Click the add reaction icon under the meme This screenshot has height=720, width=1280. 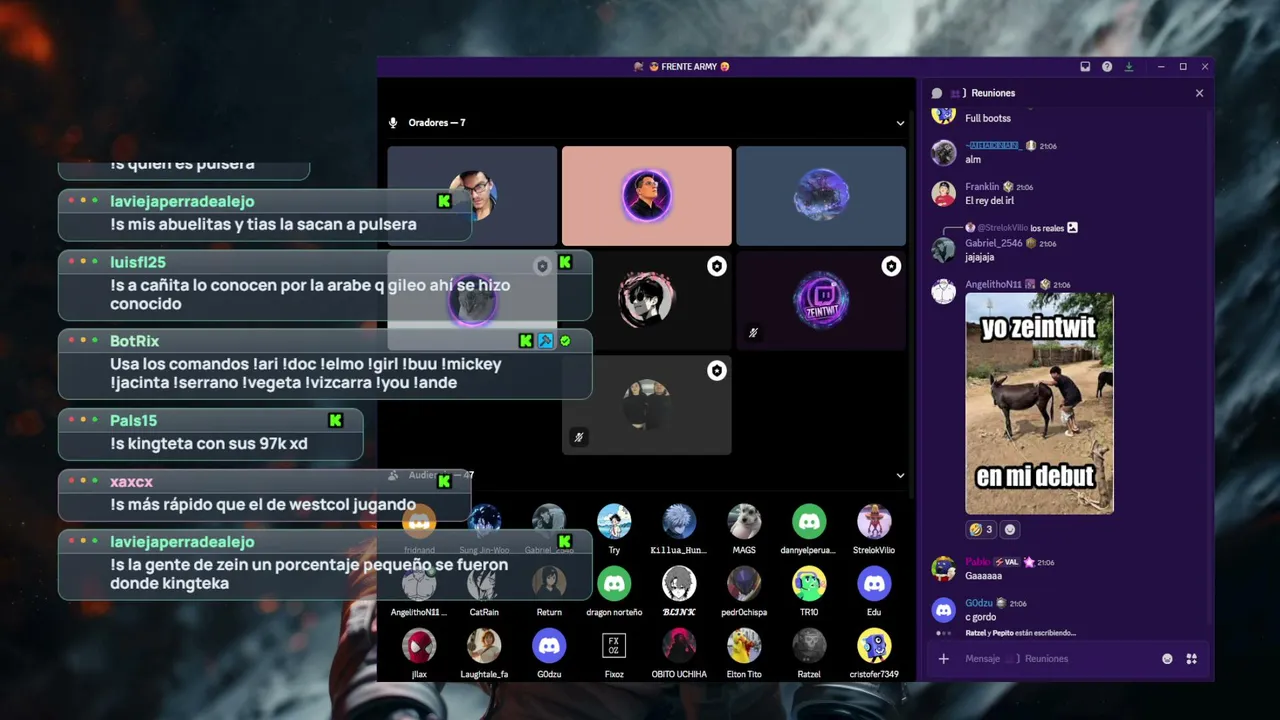(1009, 530)
